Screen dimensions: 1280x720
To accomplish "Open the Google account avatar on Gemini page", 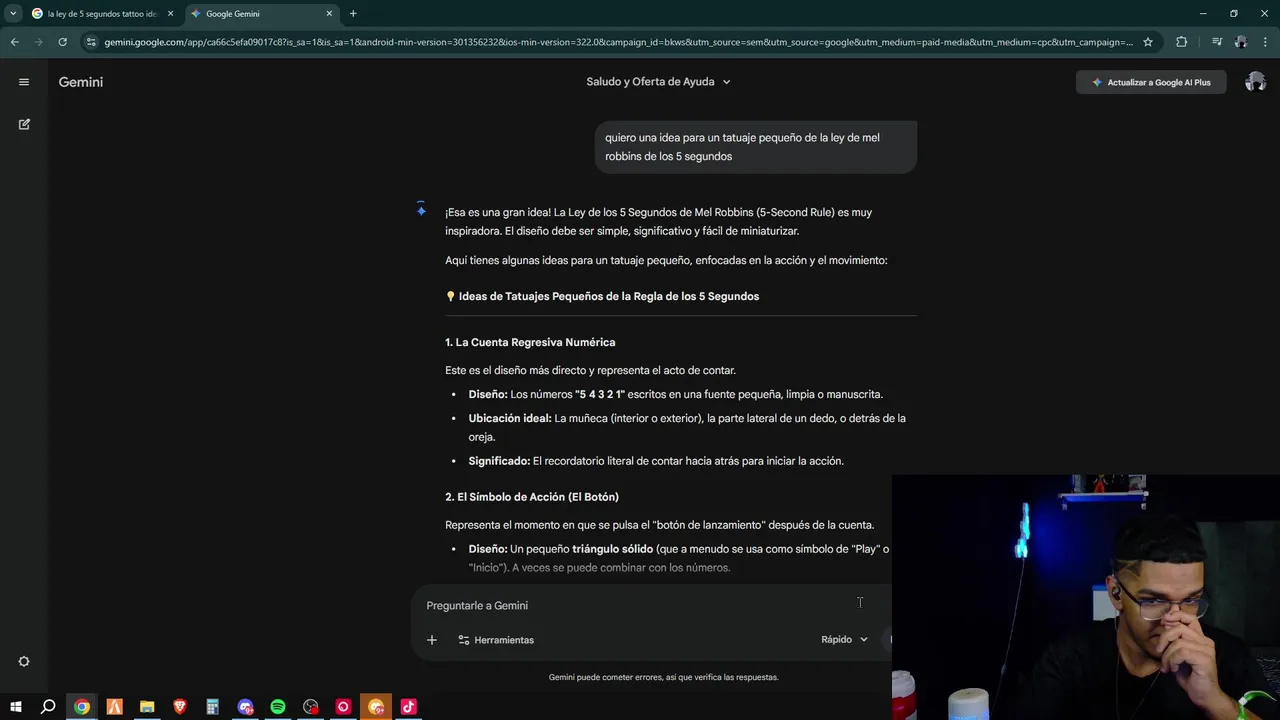I will pyautogui.click(x=1255, y=82).
